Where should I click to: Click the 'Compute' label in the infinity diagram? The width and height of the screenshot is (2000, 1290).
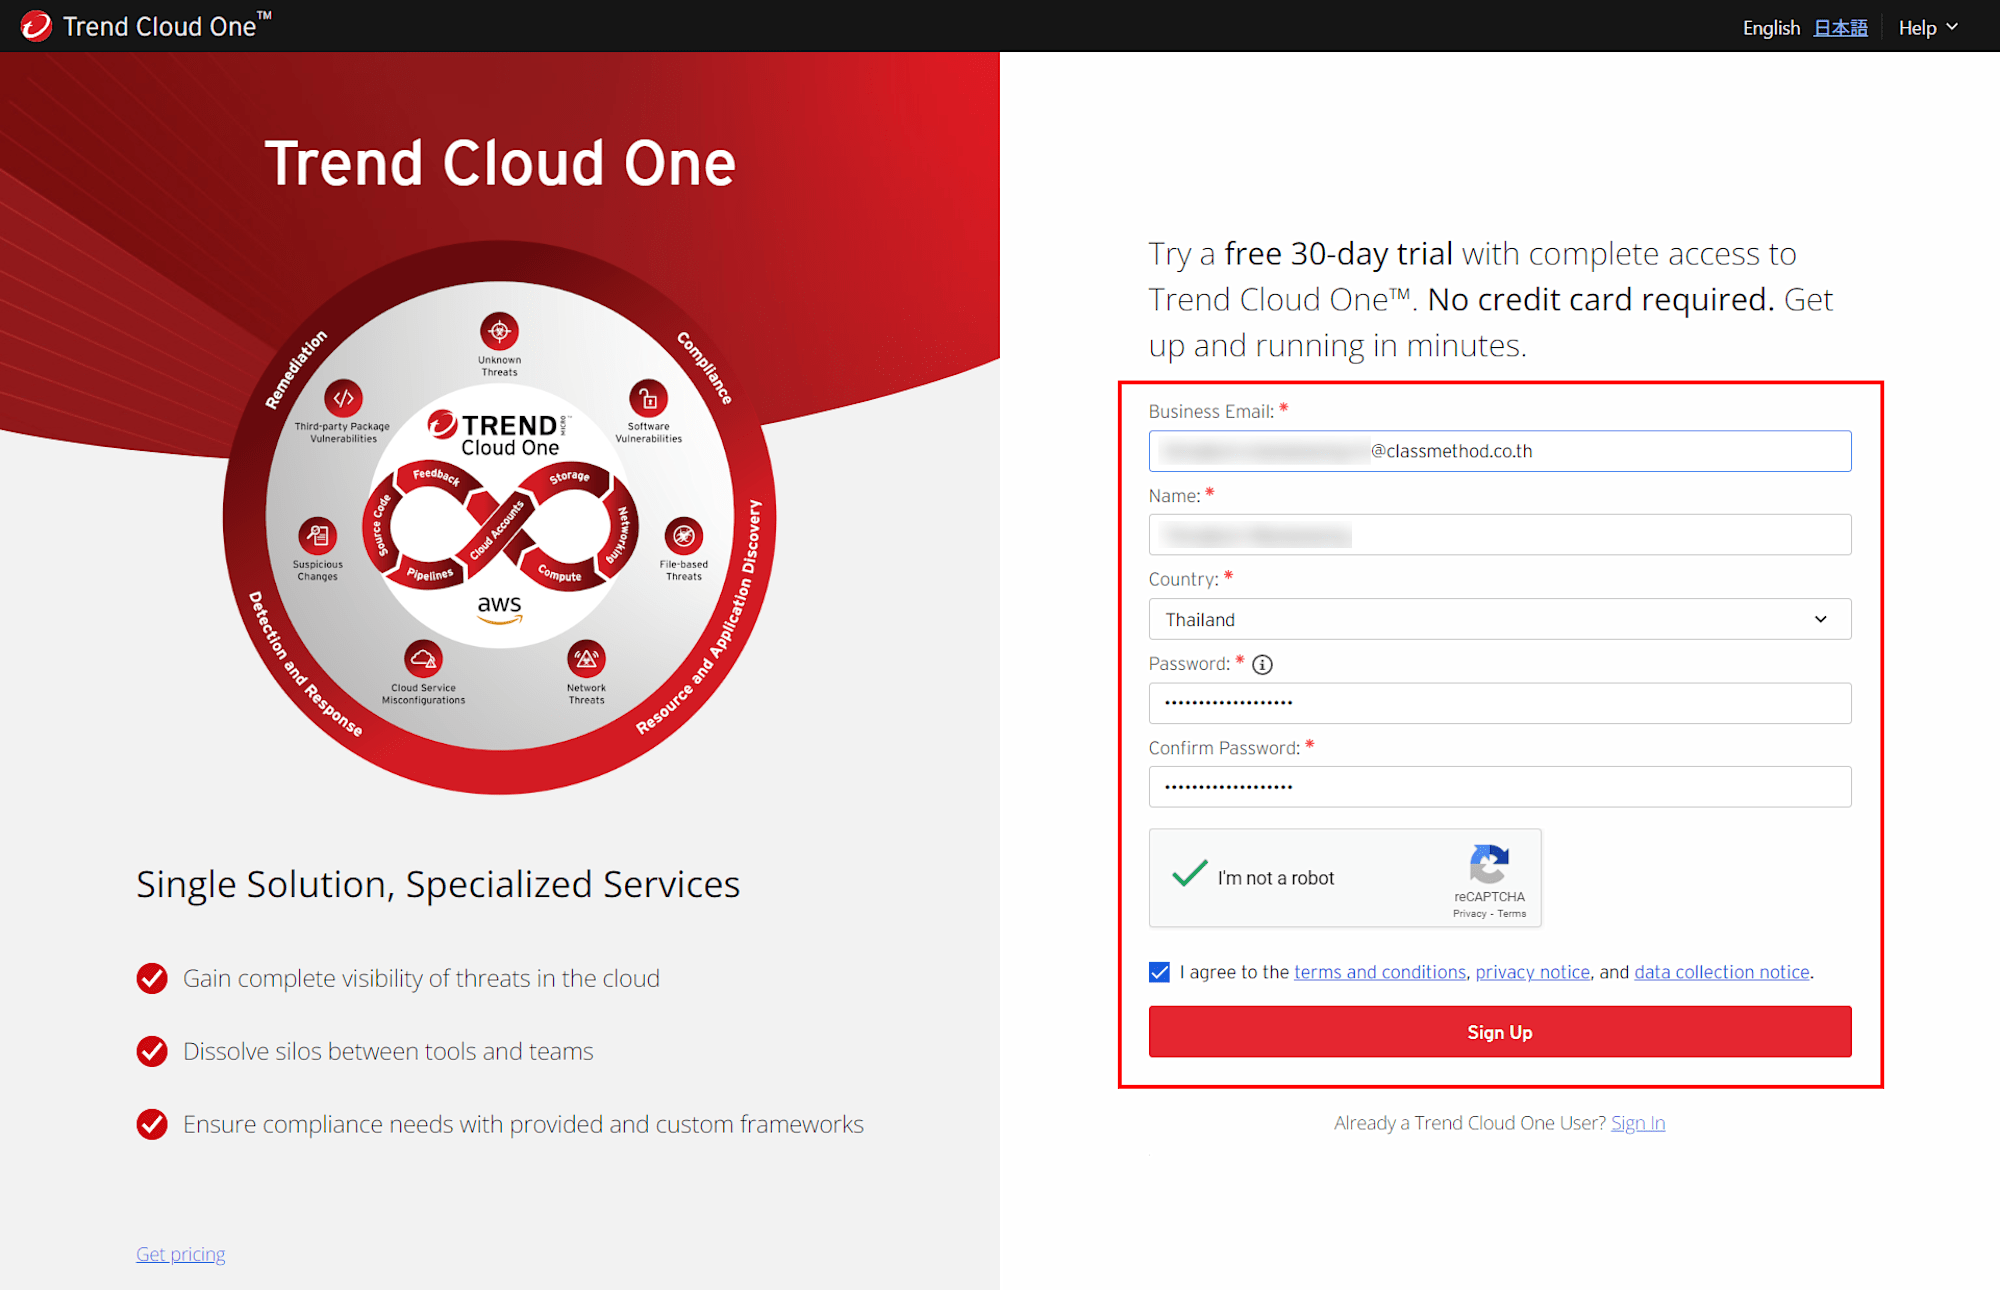[559, 574]
